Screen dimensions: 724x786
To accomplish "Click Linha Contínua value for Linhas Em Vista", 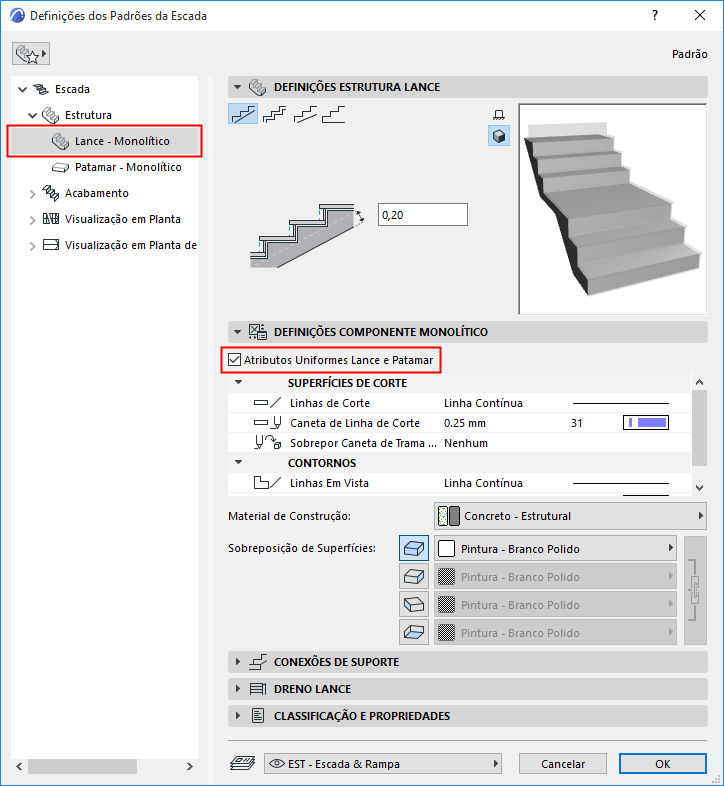I will pyautogui.click(x=483, y=483).
